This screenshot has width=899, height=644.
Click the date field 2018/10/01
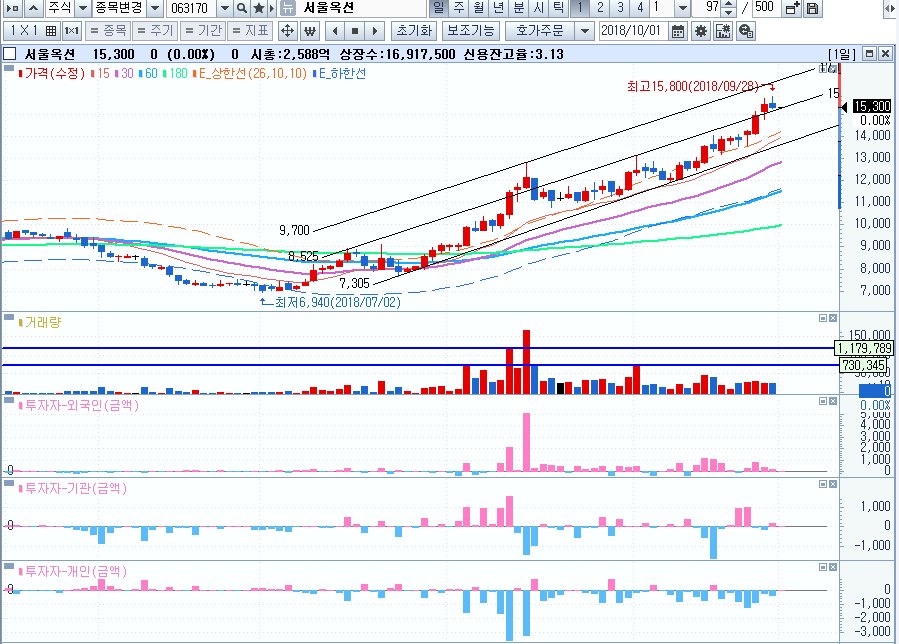(633, 30)
